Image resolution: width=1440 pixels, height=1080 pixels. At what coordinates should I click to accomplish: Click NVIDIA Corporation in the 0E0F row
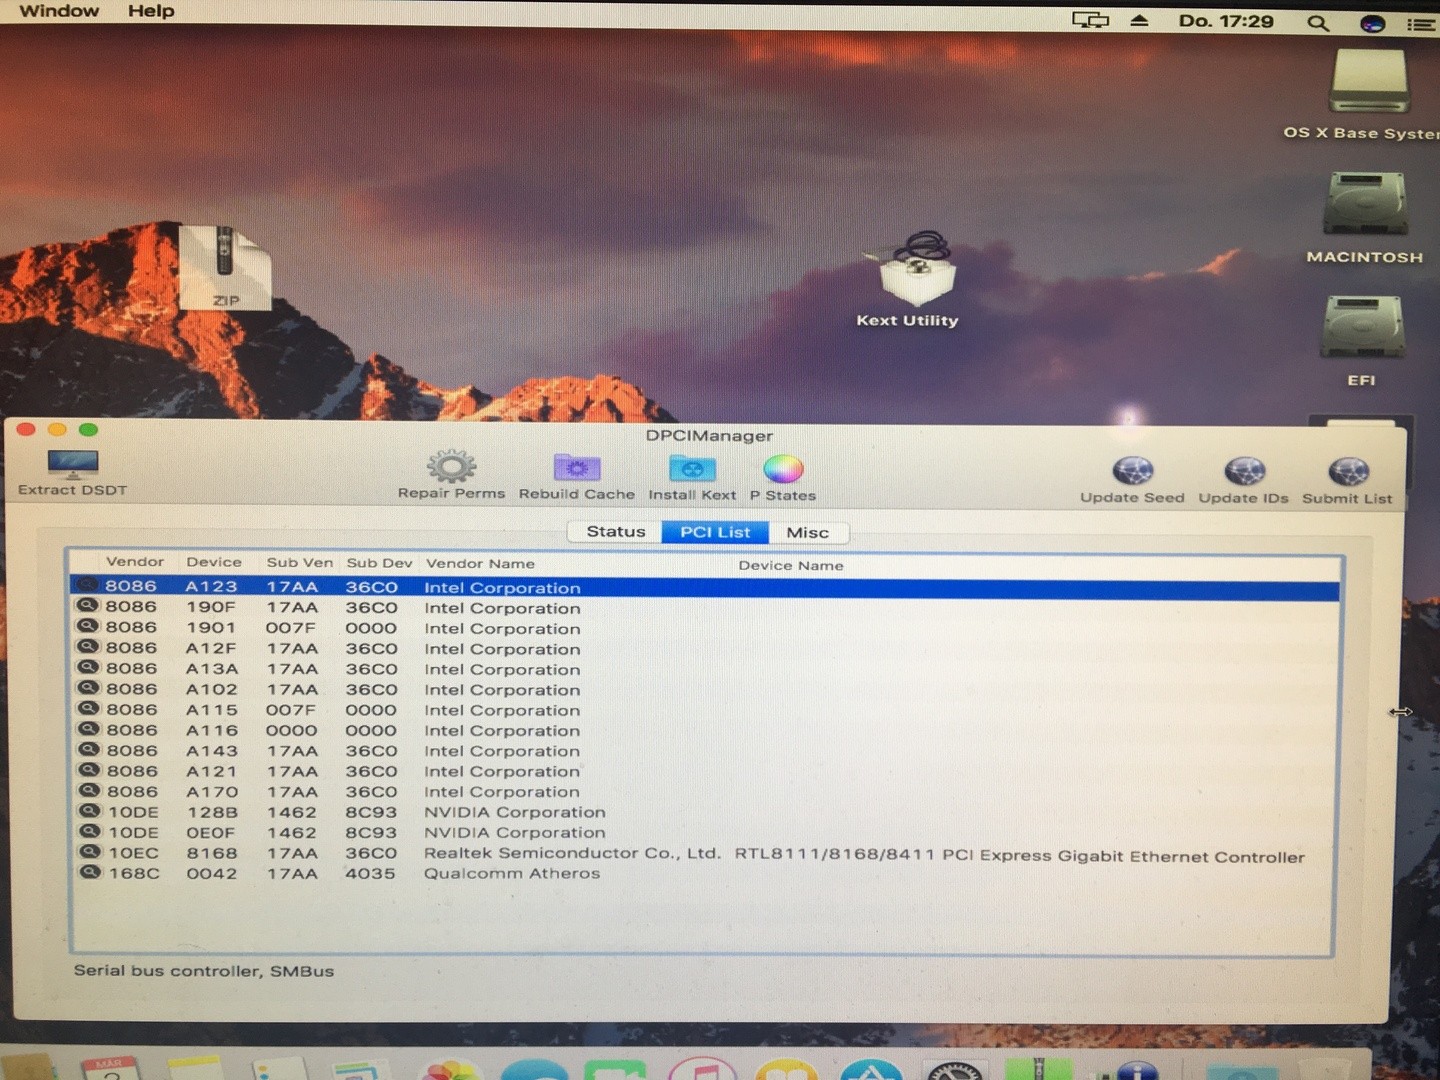pos(515,832)
